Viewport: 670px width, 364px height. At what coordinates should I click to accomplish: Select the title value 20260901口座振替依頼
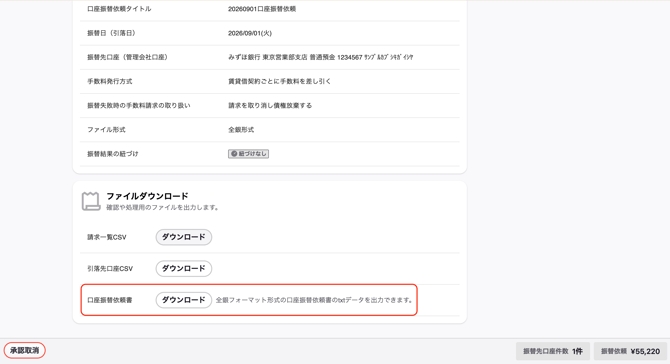click(262, 9)
